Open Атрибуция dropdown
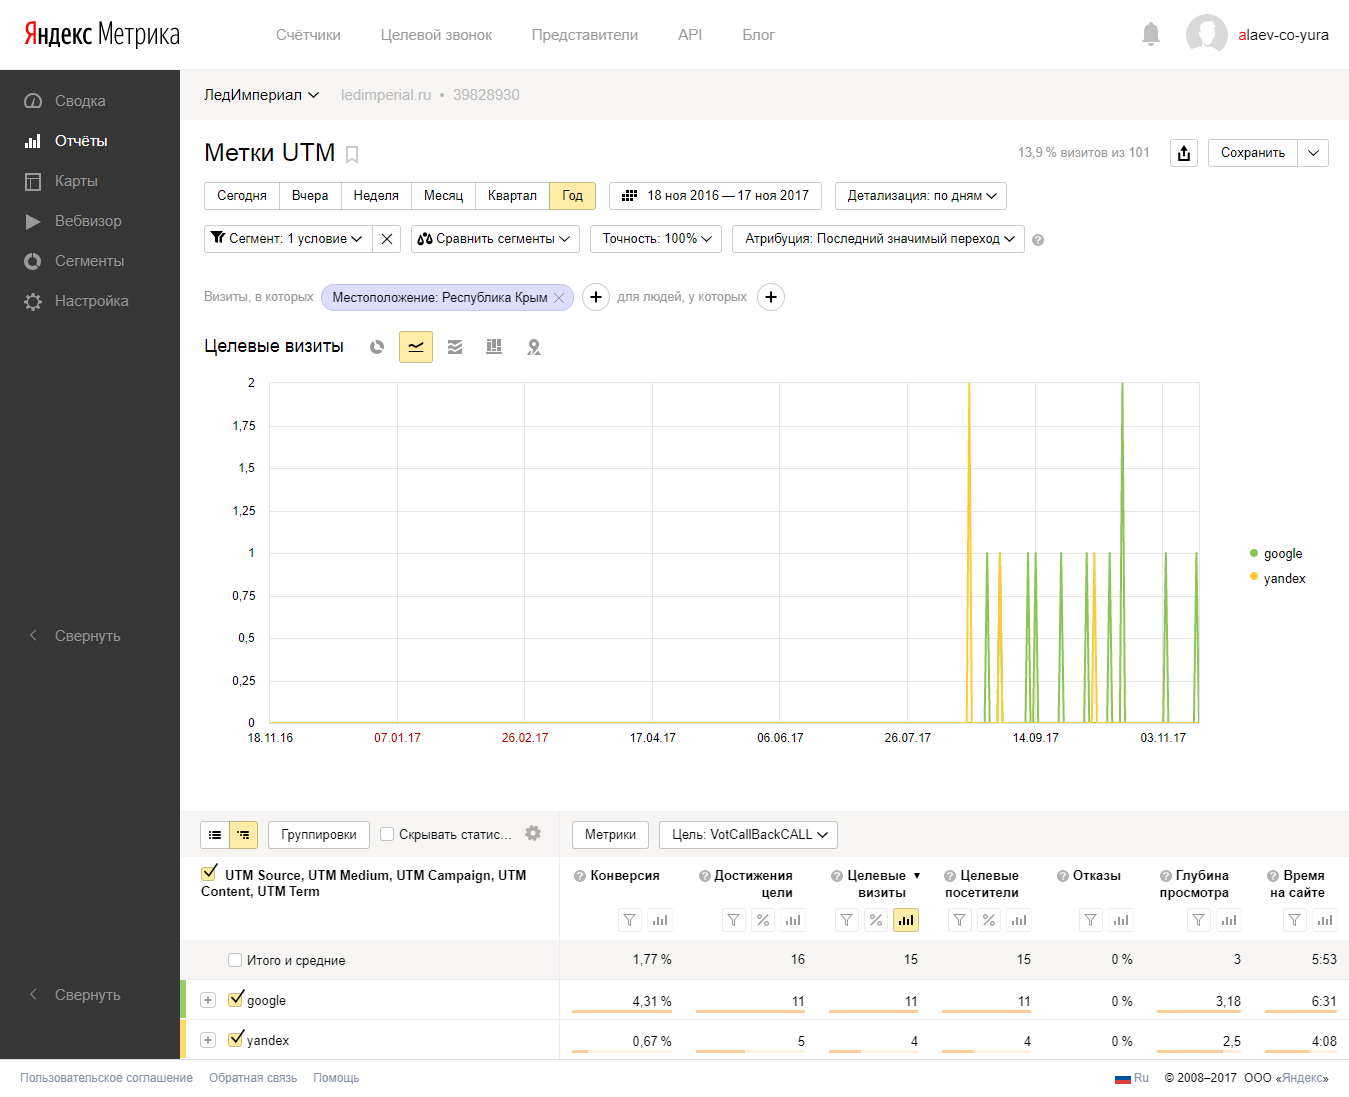The width and height of the screenshot is (1349, 1097). point(878,239)
